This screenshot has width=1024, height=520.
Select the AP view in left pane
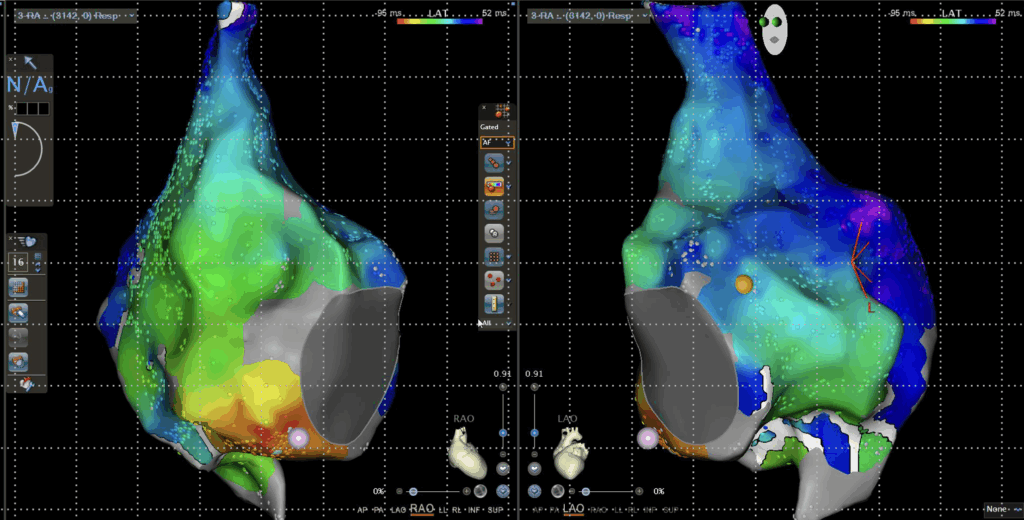(362, 510)
